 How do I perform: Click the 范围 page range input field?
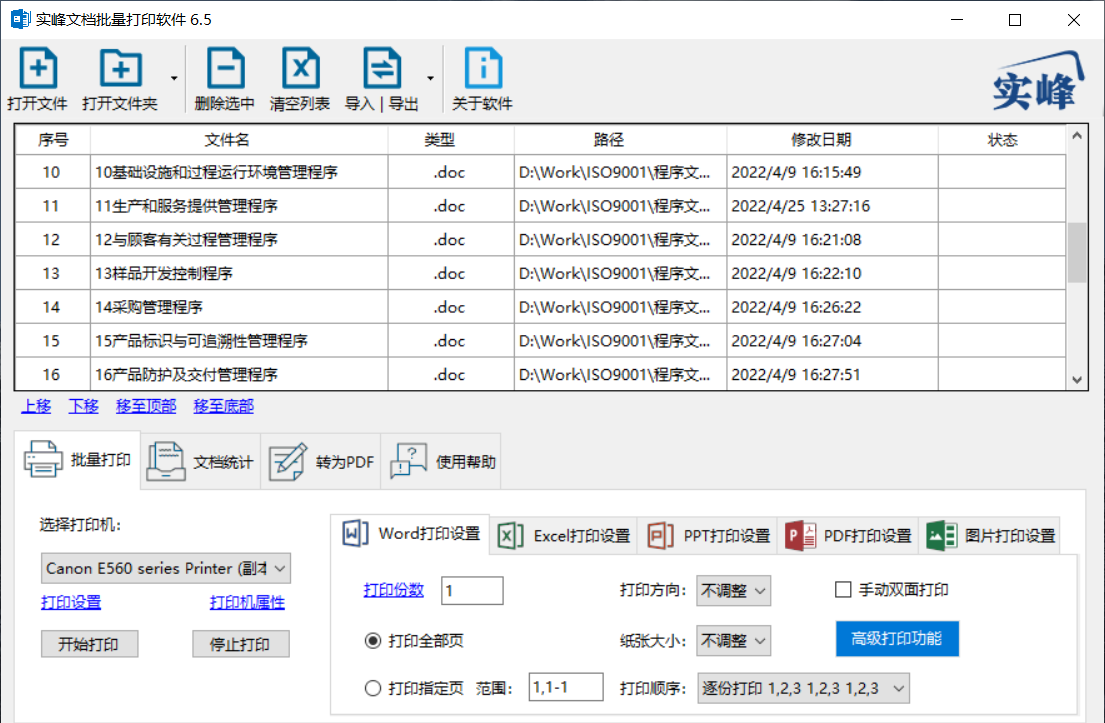566,687
